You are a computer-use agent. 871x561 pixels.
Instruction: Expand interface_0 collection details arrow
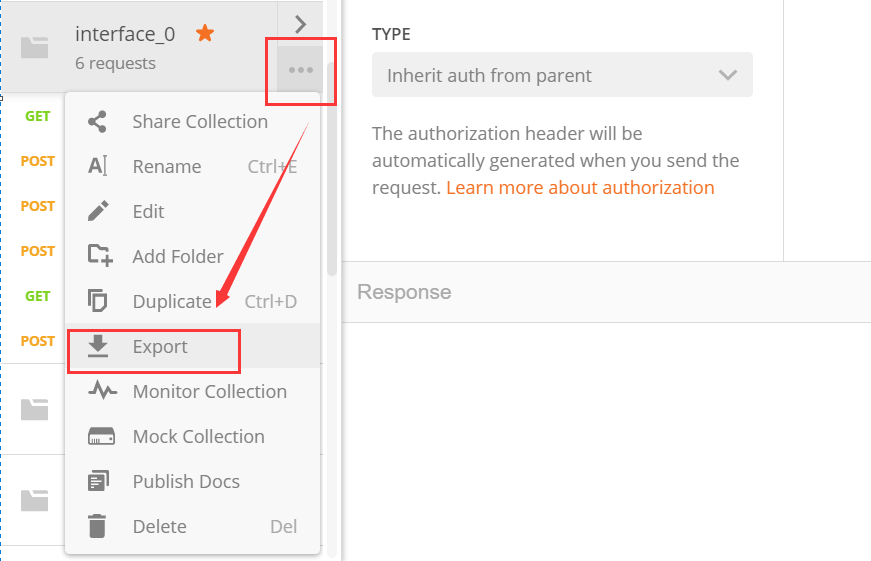tap(300, 24)
